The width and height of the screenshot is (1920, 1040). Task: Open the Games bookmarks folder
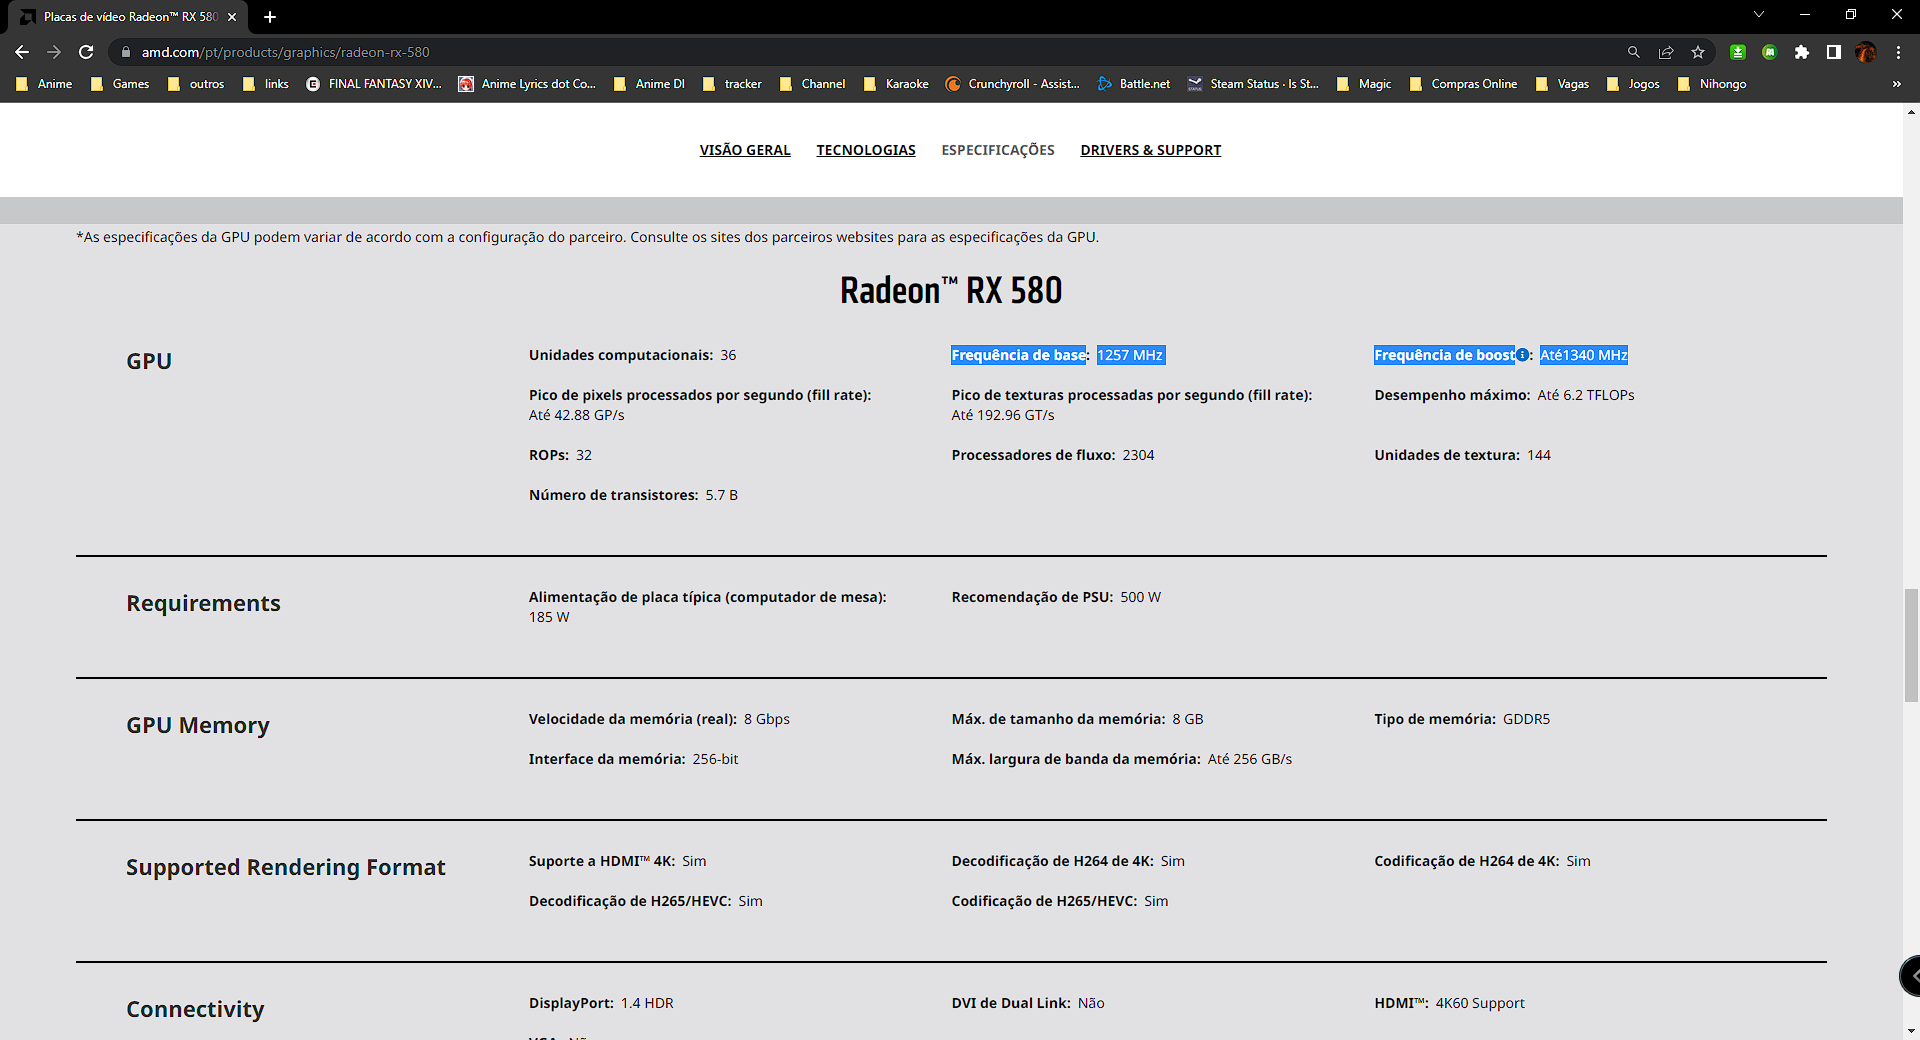coord(120,84)
